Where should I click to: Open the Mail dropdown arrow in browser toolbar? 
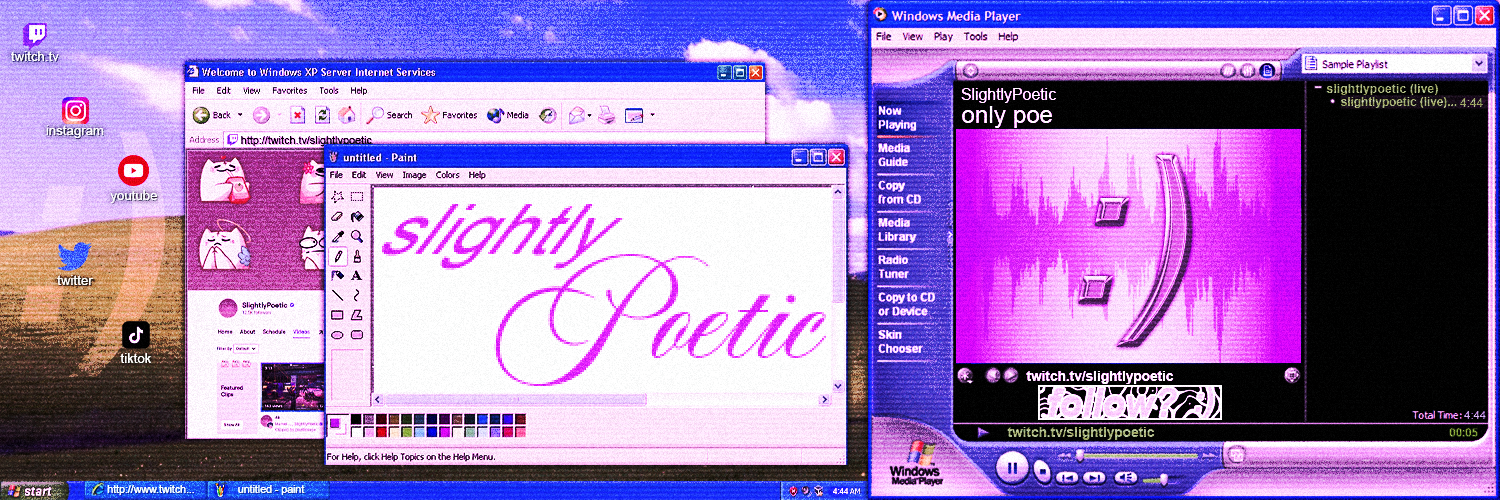click(x=591, y=115)
